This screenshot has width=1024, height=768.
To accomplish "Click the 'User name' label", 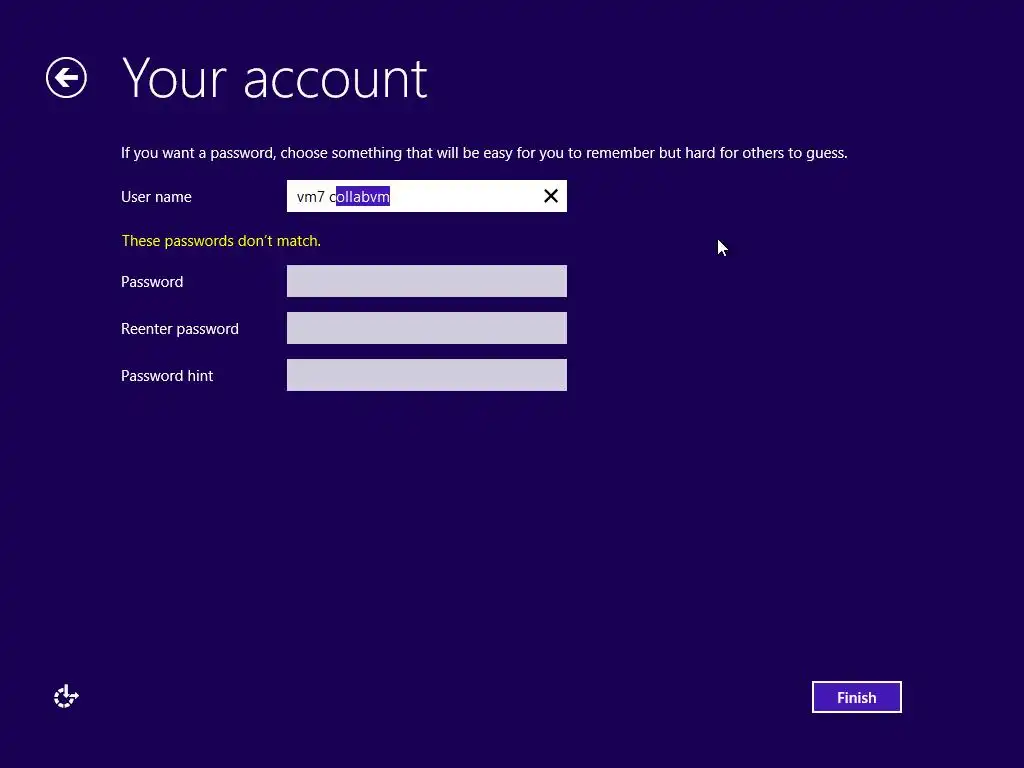I will click(x=156, y=197).
